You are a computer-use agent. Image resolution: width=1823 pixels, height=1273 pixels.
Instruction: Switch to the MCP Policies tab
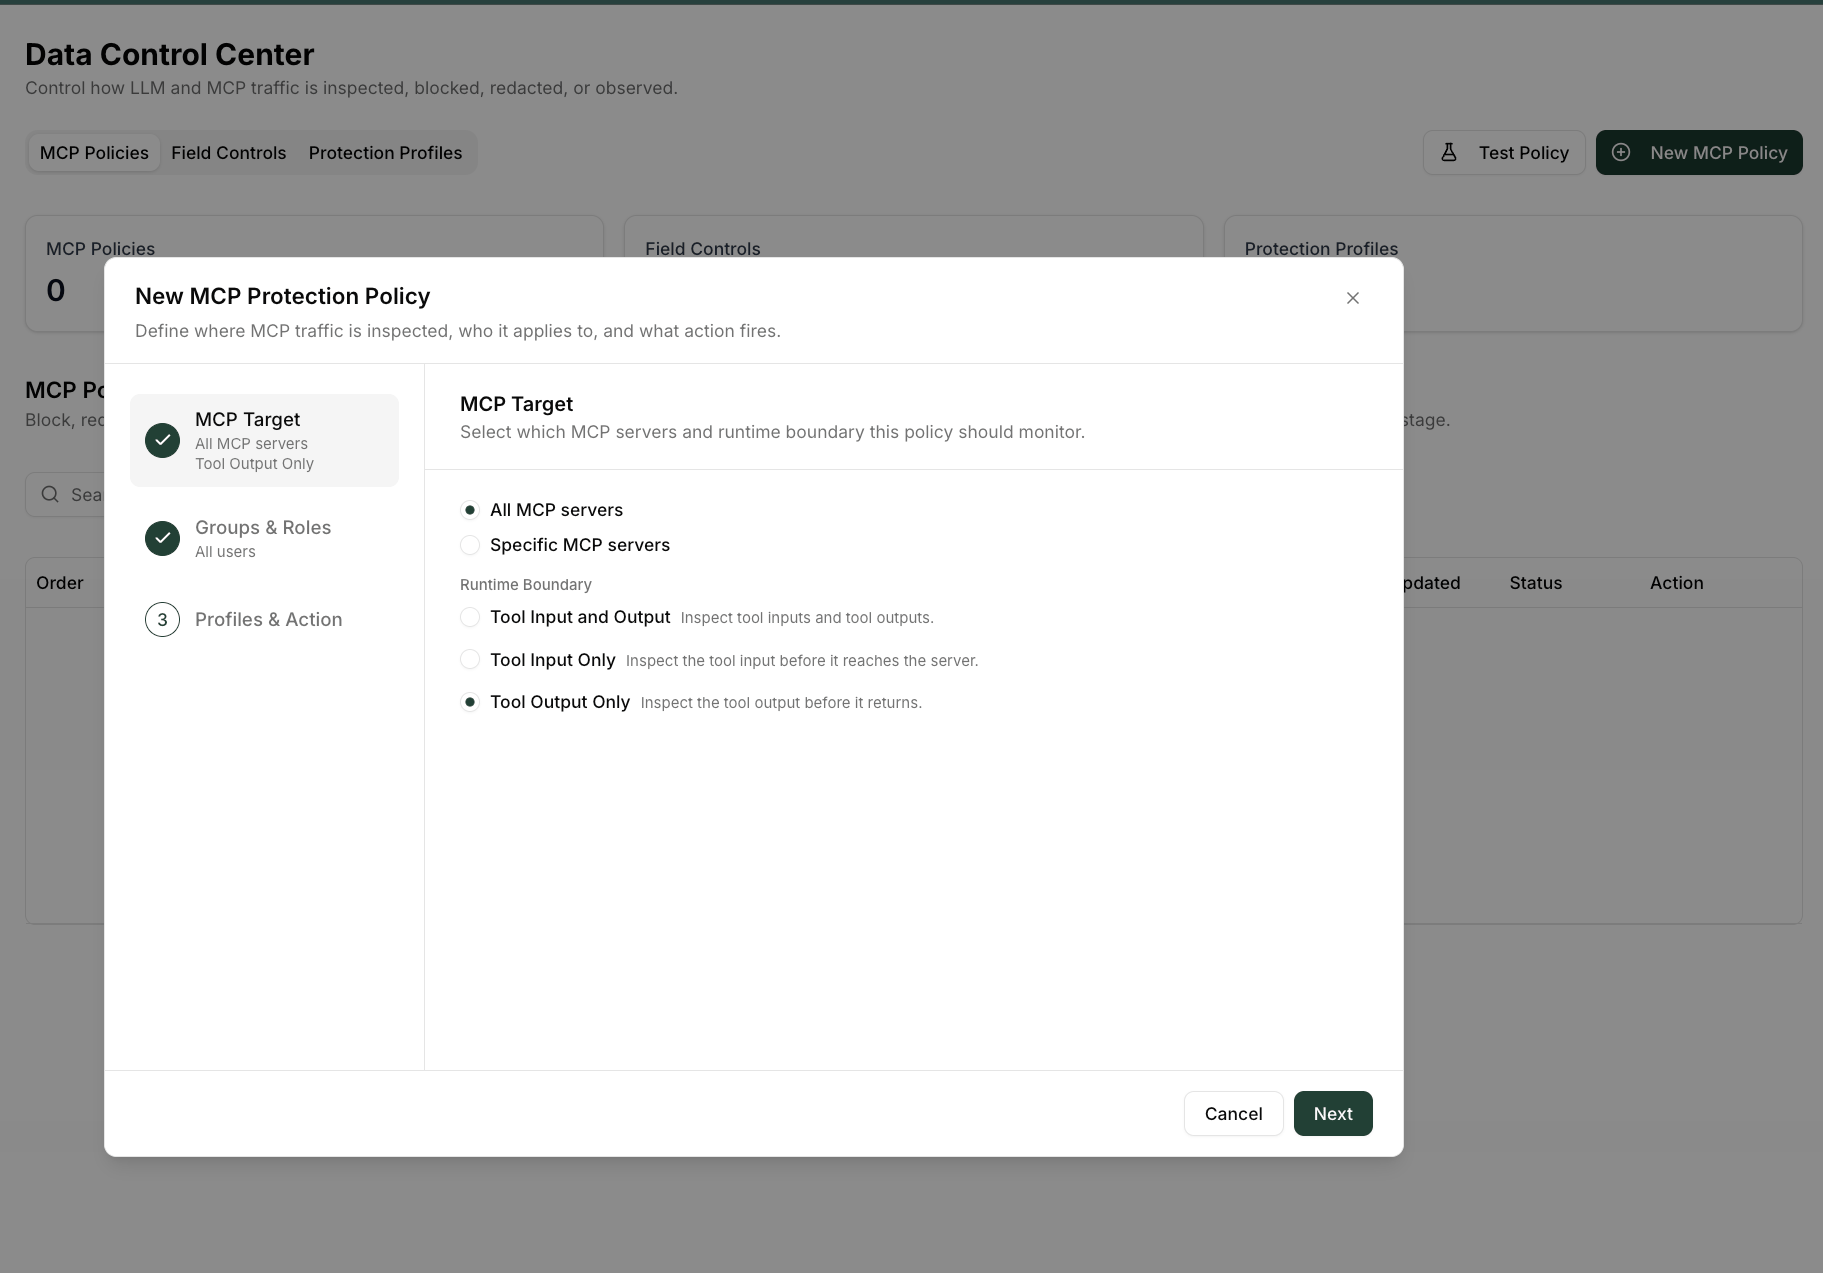pyautogui.click(x=94, y=153)
